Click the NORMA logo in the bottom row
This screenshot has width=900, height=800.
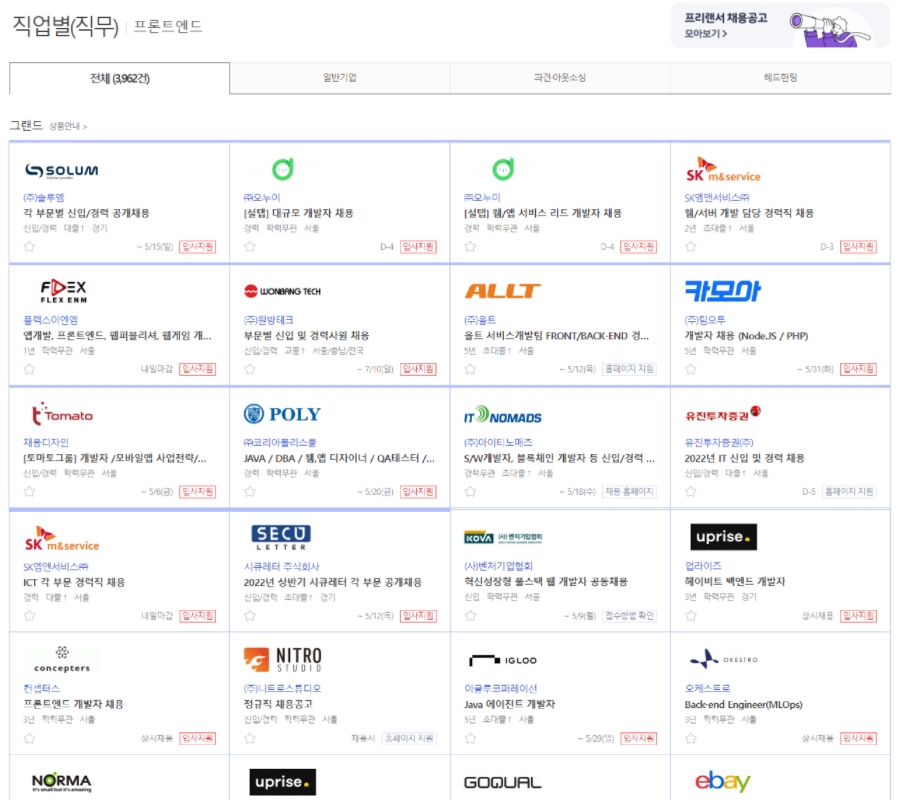61,782
